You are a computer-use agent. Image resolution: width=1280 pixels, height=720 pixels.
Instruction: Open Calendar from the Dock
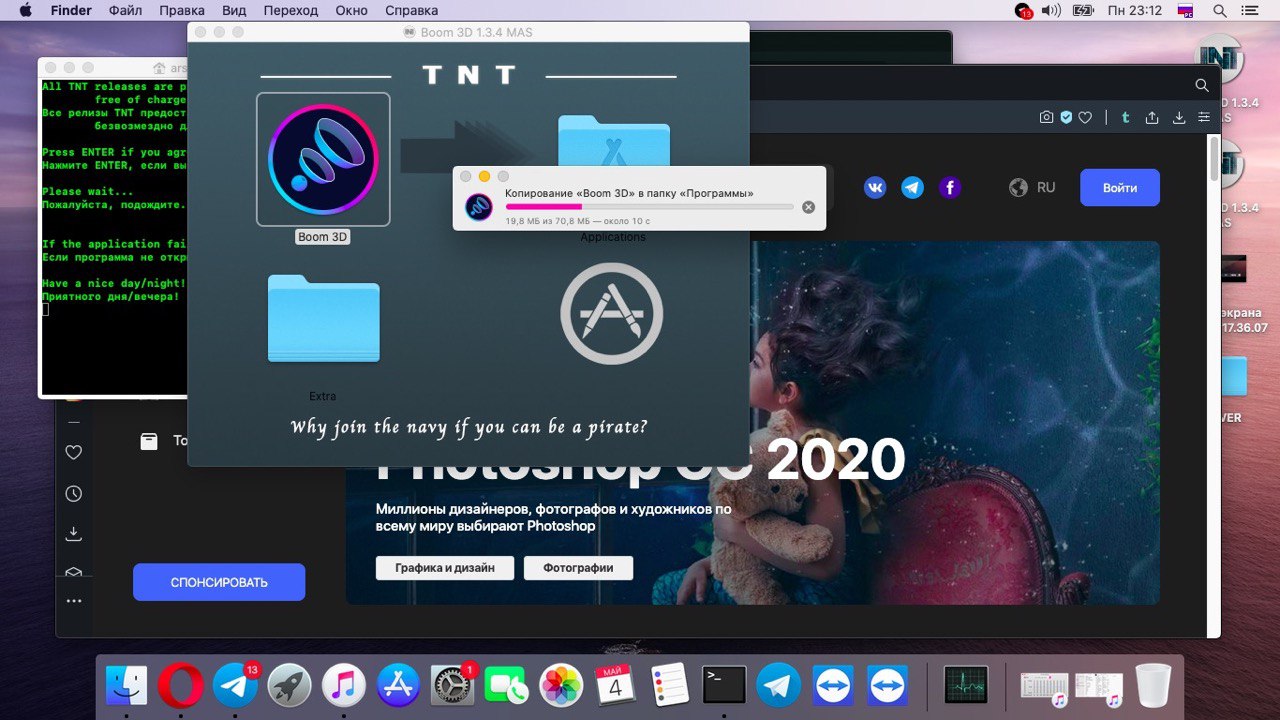coord(615,686)
